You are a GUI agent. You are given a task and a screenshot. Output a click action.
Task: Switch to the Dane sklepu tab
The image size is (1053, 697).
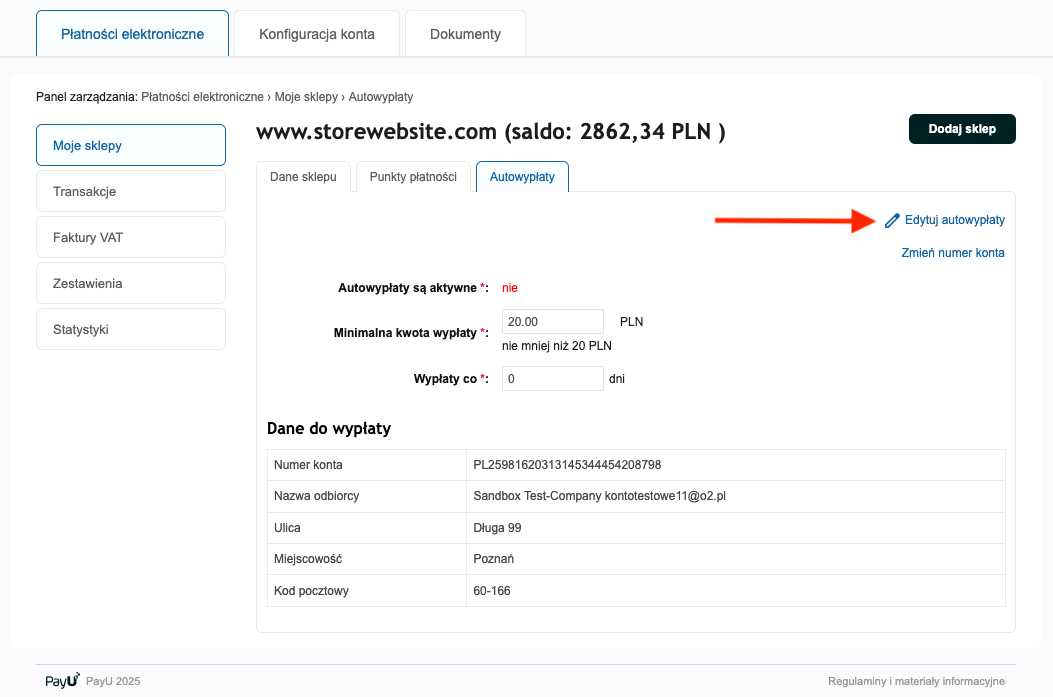coord(303,176)
